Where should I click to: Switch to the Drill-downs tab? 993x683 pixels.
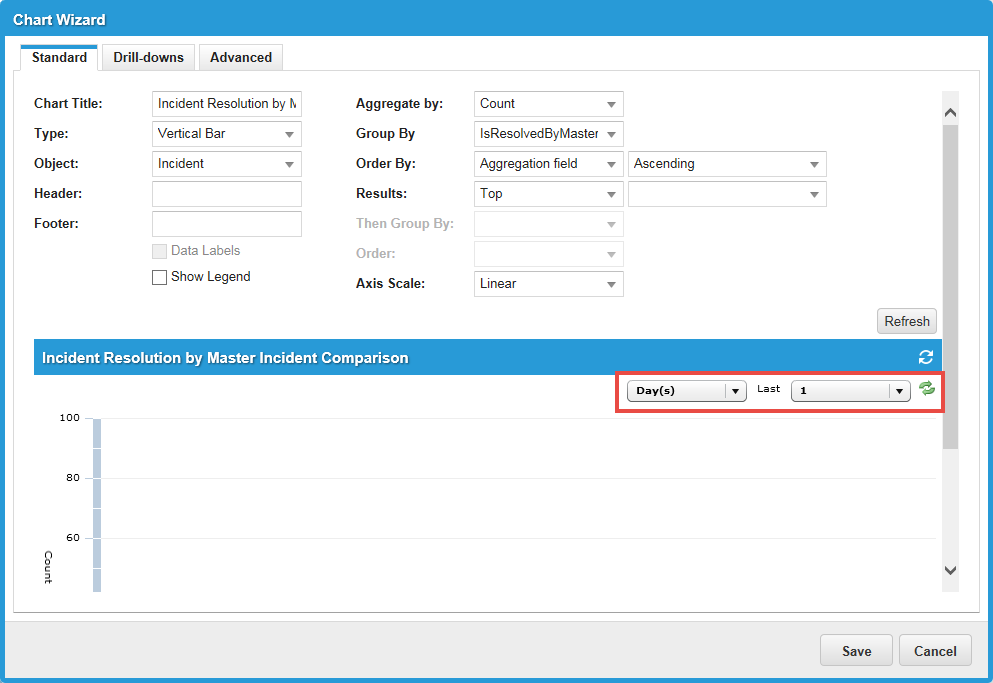coord(148,58)
